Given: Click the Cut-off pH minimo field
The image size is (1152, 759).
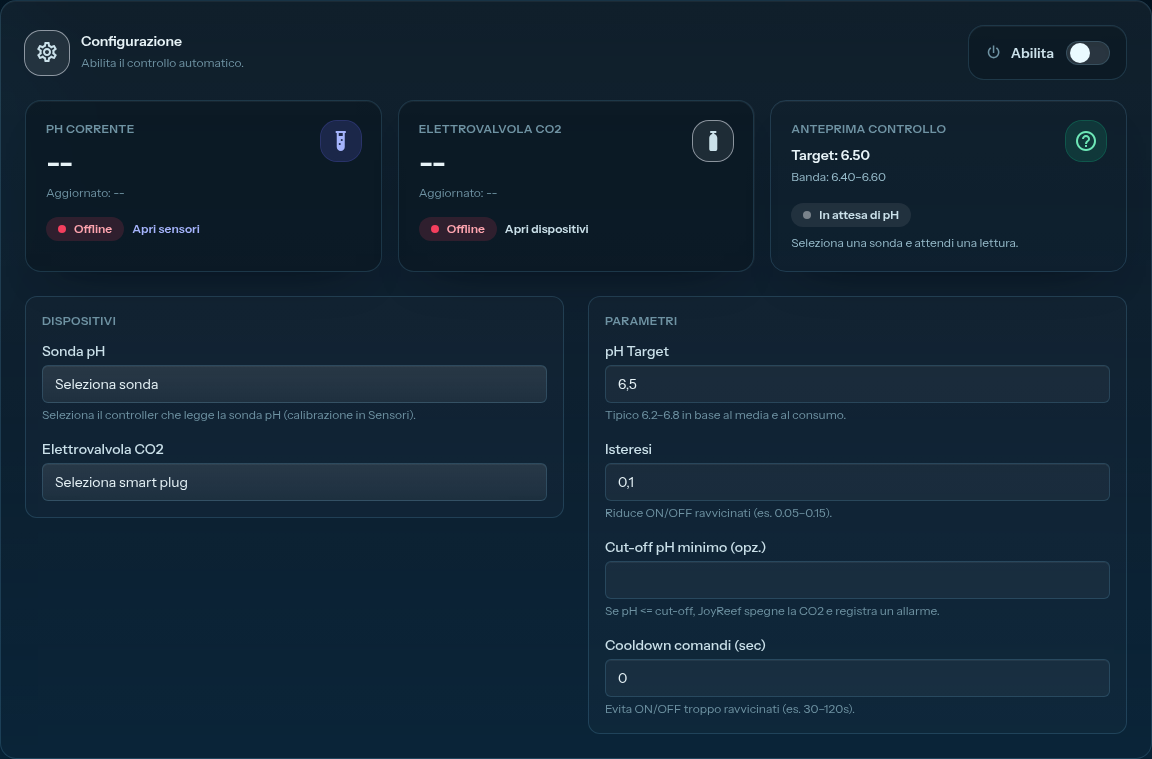Looking at the screenshot, I should (x=857, y=580).
